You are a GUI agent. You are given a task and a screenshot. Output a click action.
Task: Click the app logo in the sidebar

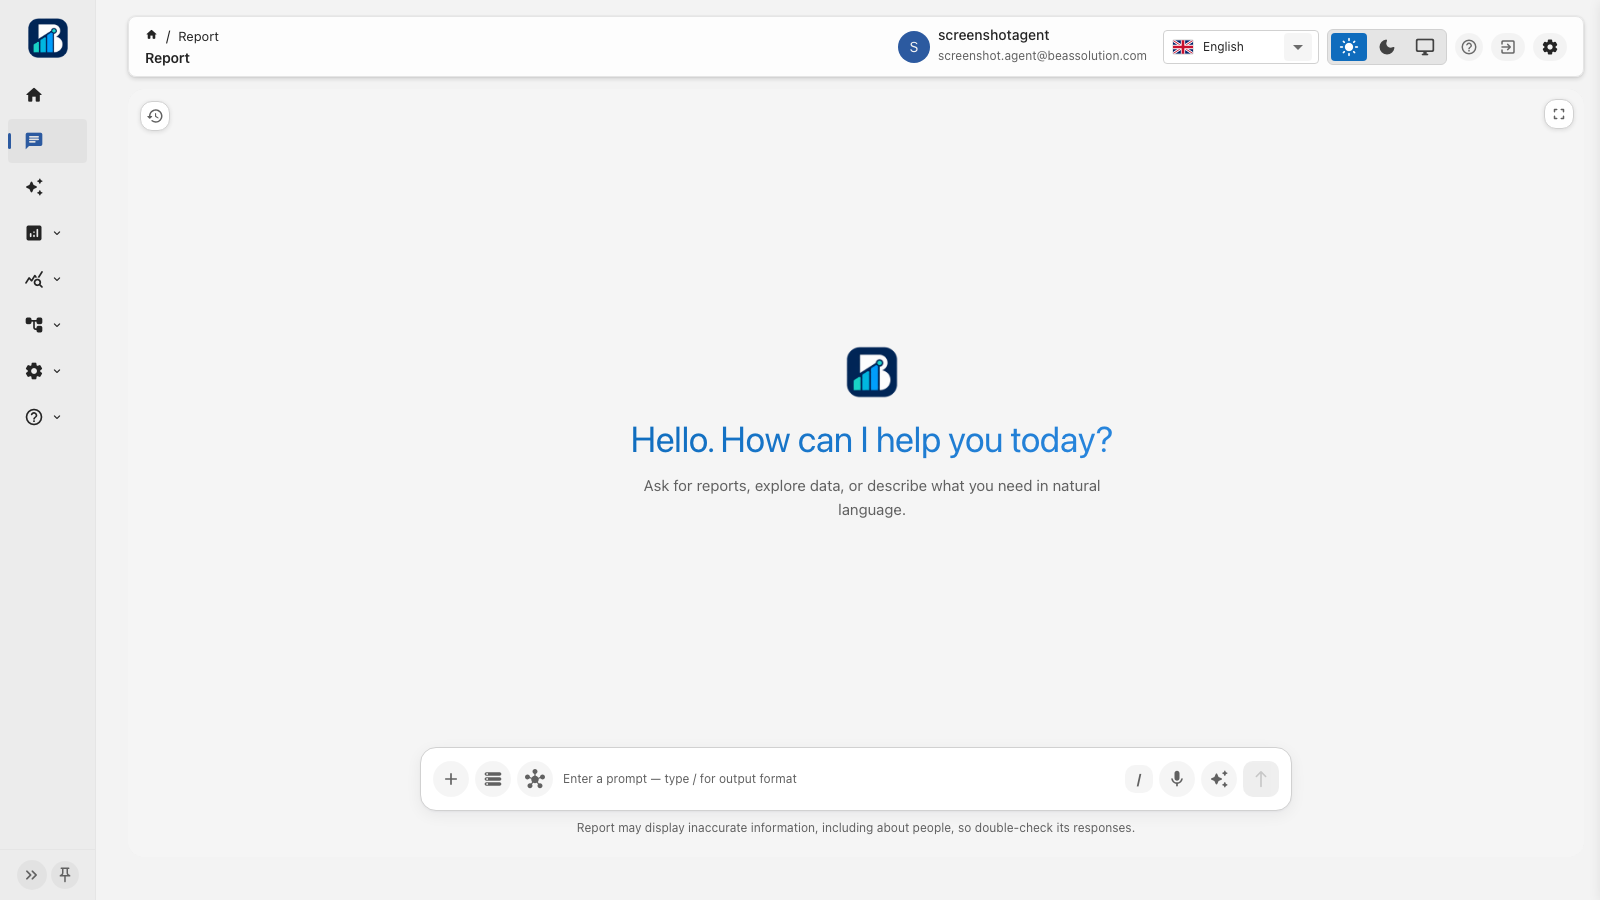(x=48, y=38)
